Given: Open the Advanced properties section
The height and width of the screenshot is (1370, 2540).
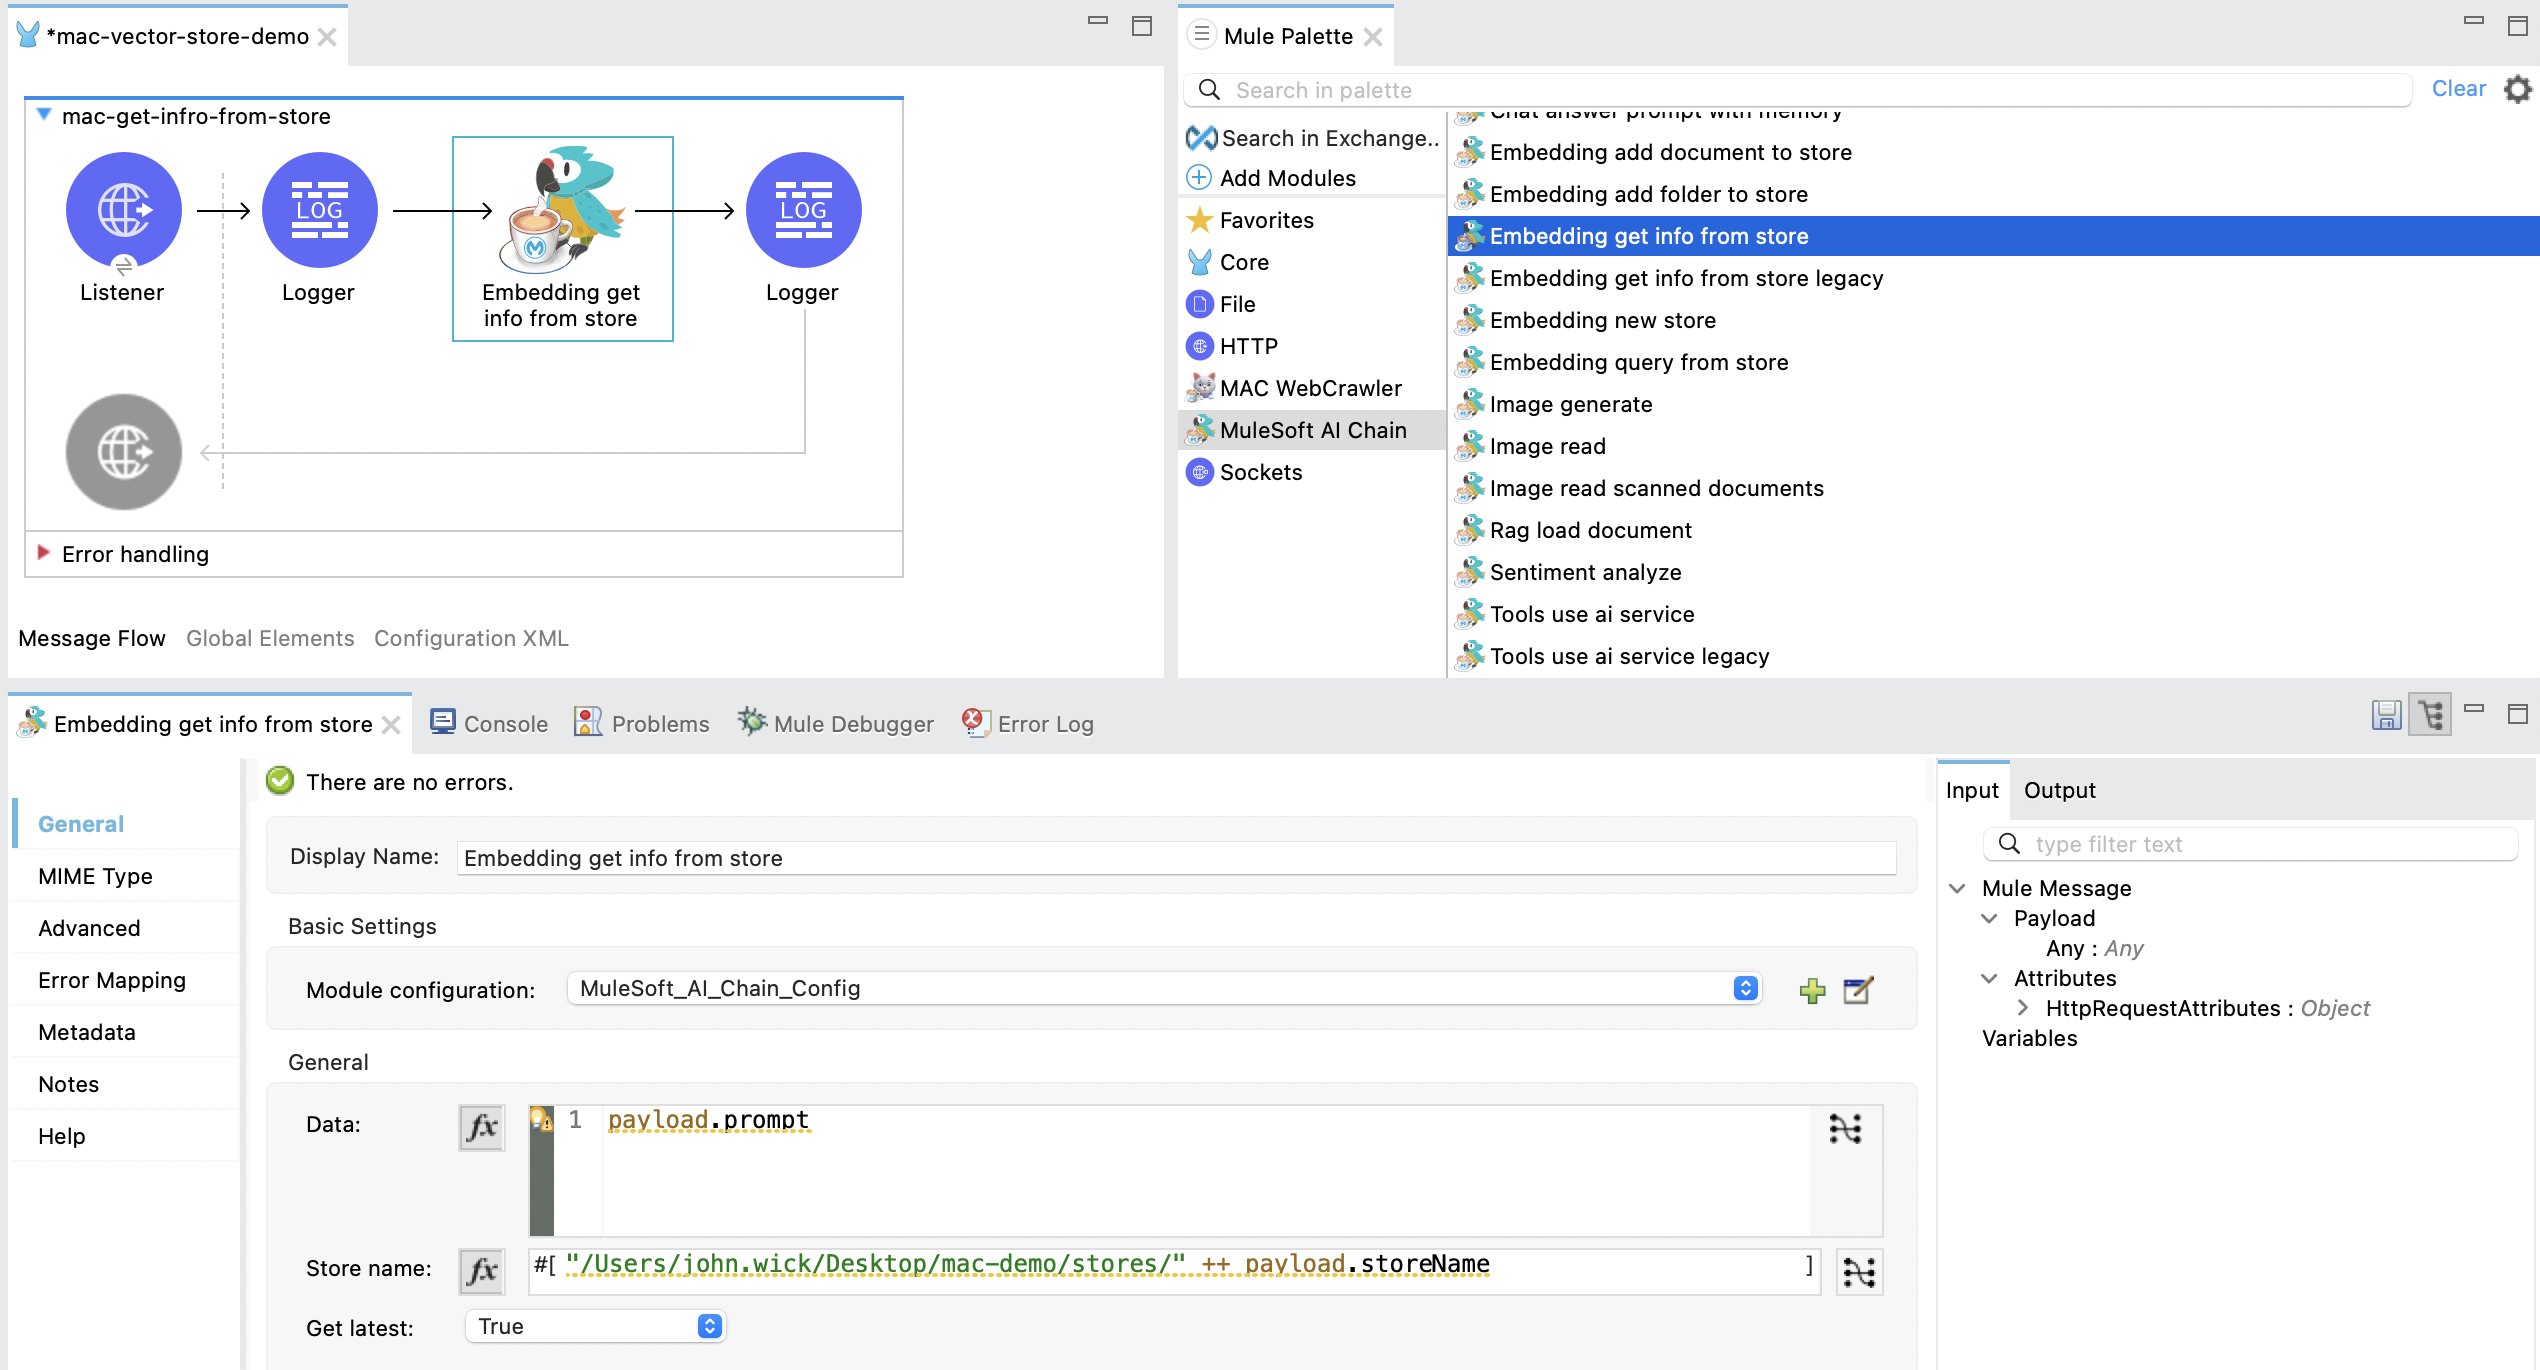Looking at the screenshot, I should click(89, 928).
